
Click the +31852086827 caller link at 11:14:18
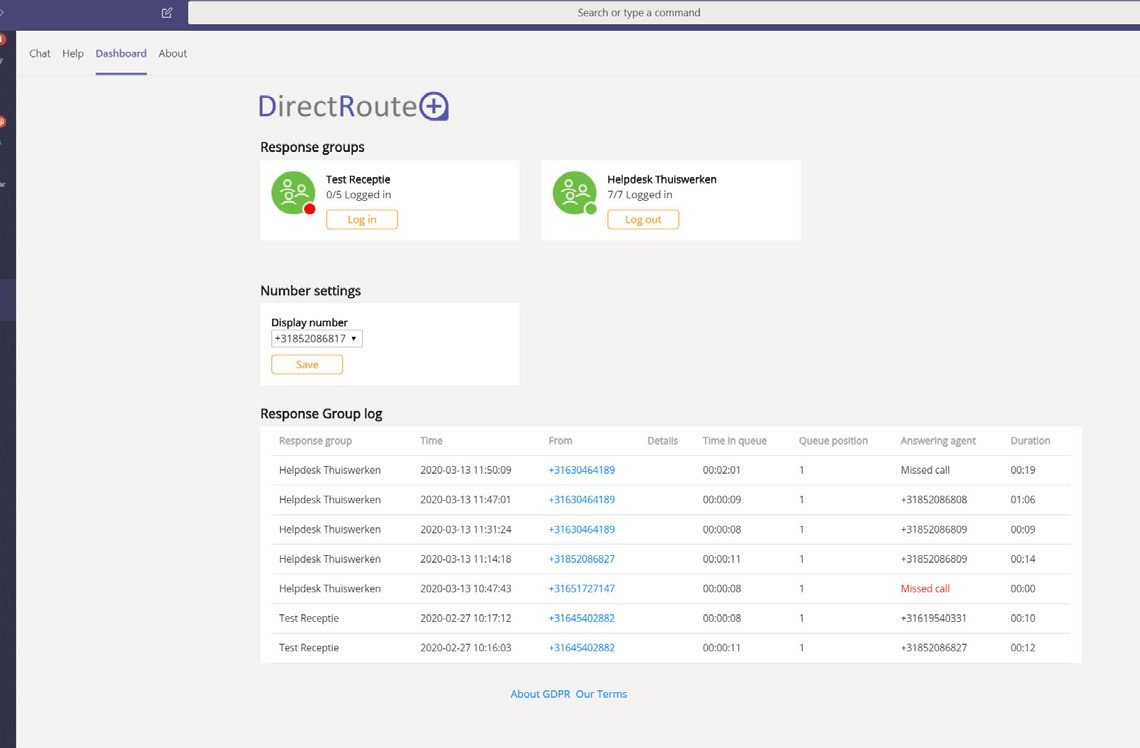582,559
